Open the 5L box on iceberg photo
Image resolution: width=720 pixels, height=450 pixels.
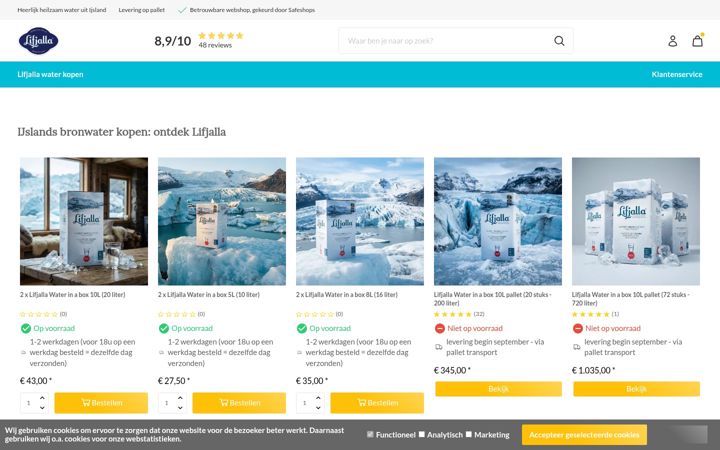(x=222, y=221)
